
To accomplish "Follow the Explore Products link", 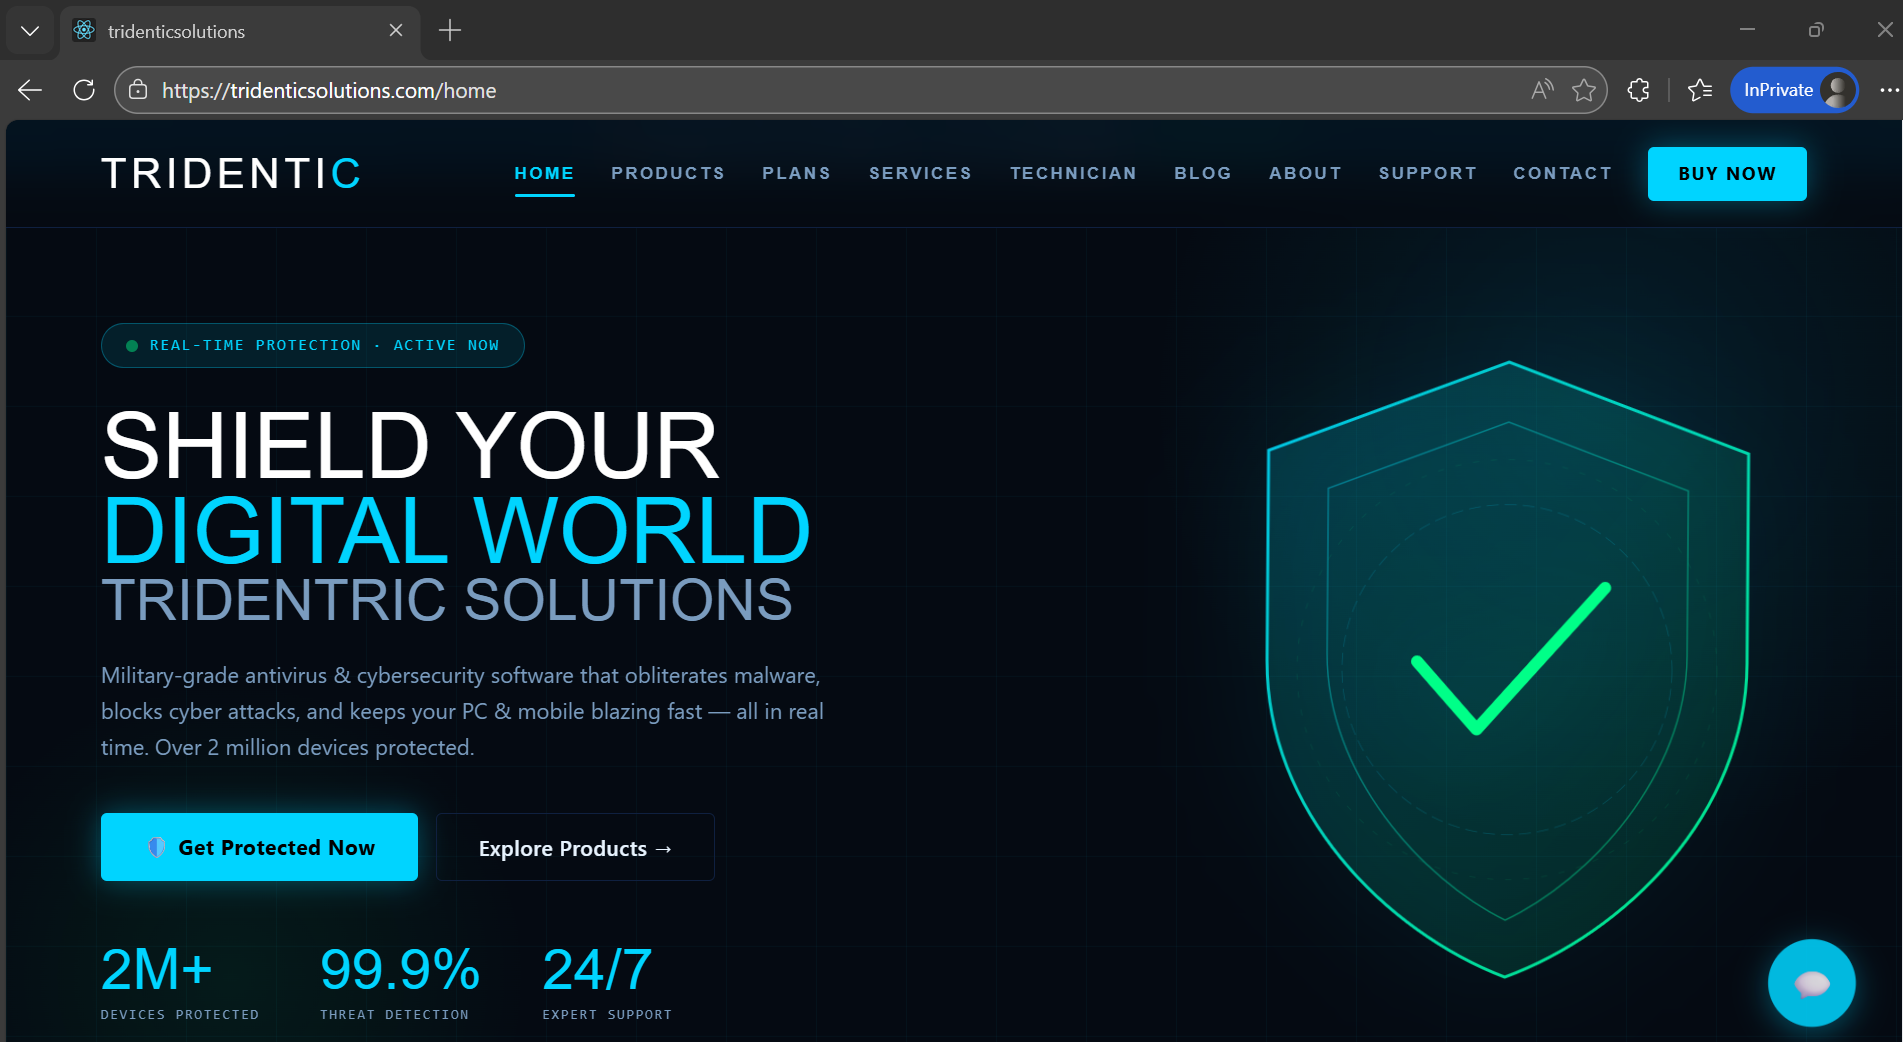I will [x=574, y=847].
